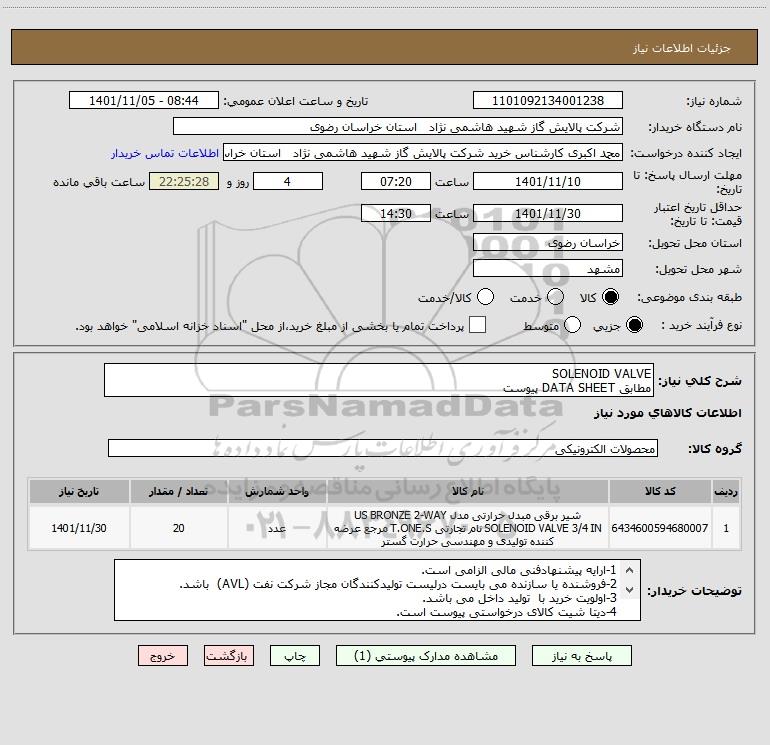
Task: Click the SOLENOID VALVE description text box
Action: (379, 381)
